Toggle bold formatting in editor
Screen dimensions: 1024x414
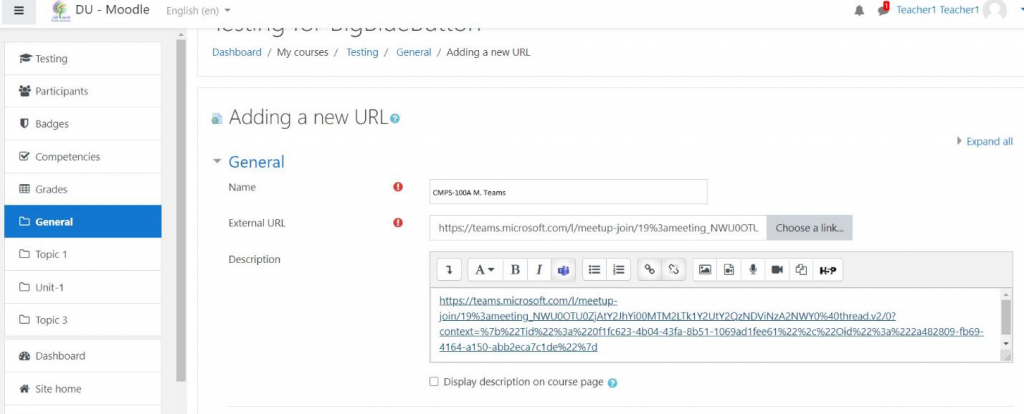[x=515, y=270]
